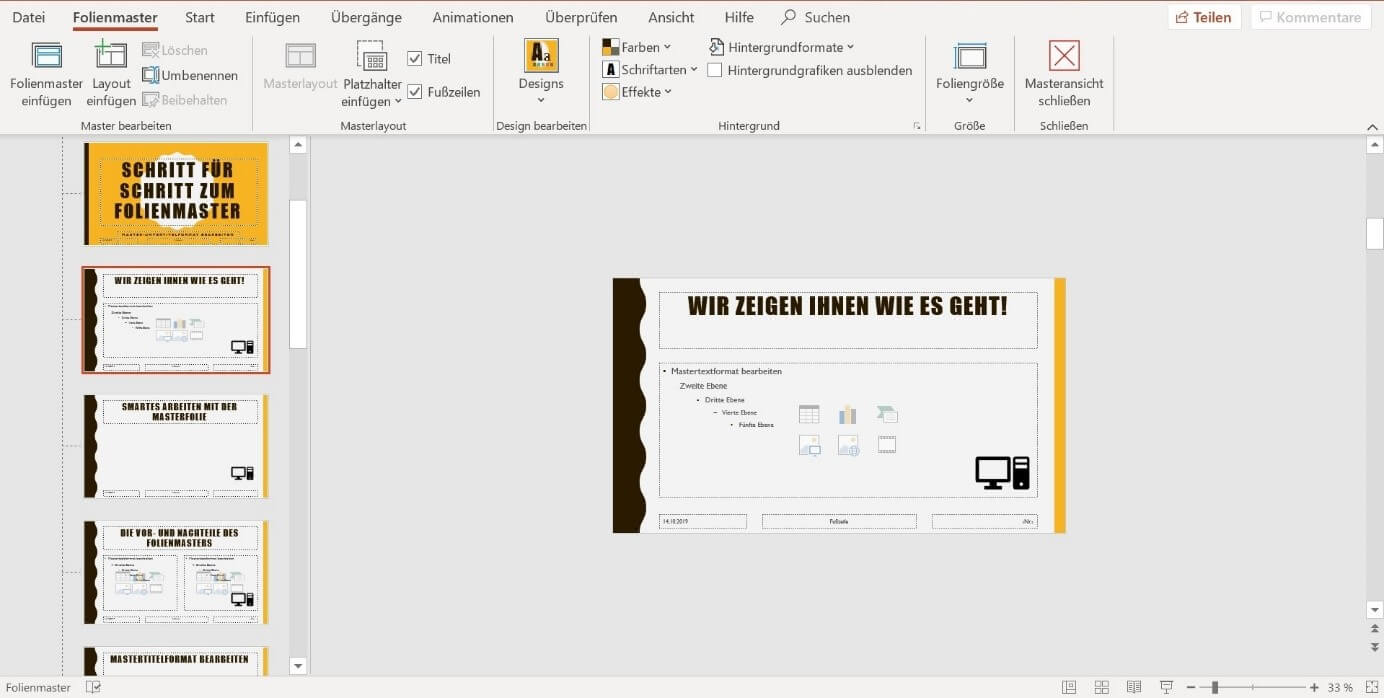Close master view with Masteransicht schließen
This screenshot has height=698, width=1384.
point(1064,74)
